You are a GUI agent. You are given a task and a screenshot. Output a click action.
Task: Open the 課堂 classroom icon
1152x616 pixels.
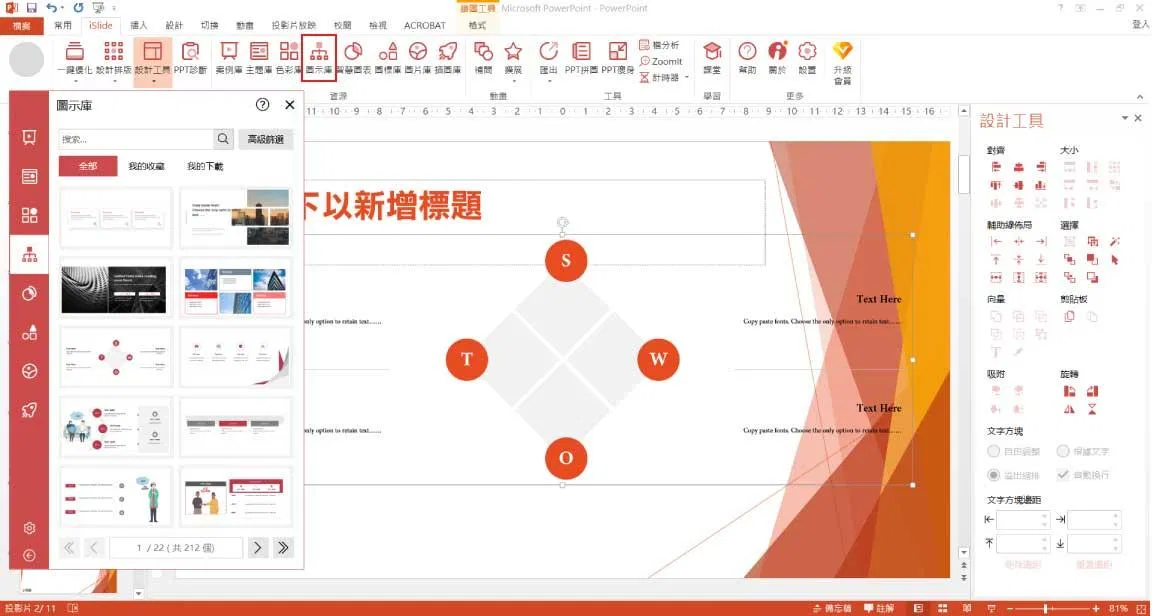[x=712, y=58]
